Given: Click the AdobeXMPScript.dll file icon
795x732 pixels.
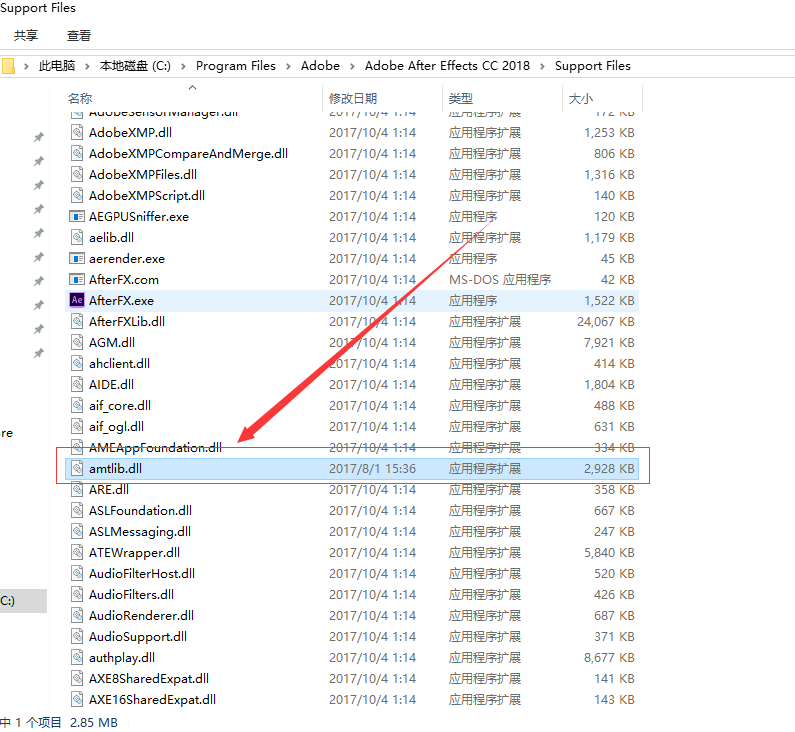Looking at the screenshot, I should coord(77,195).
